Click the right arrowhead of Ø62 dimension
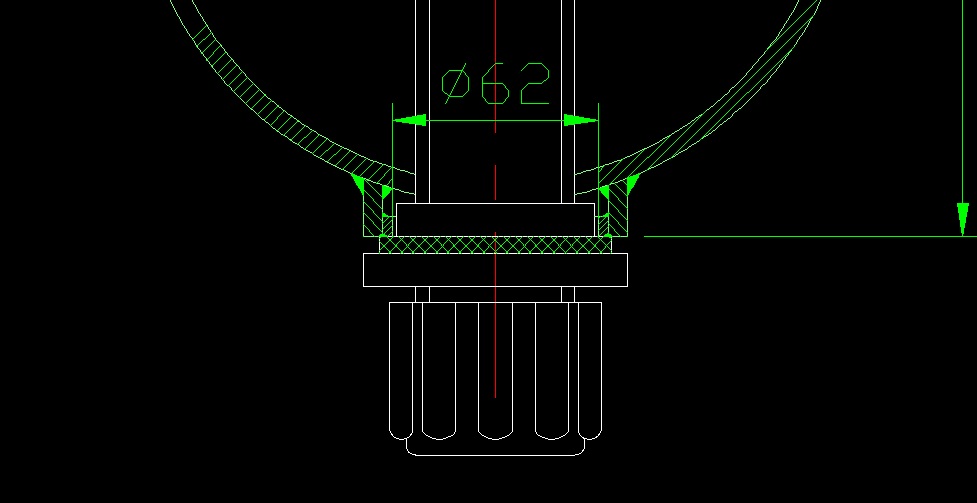Screen dimensions: 977x503 [x=581, y=120]
